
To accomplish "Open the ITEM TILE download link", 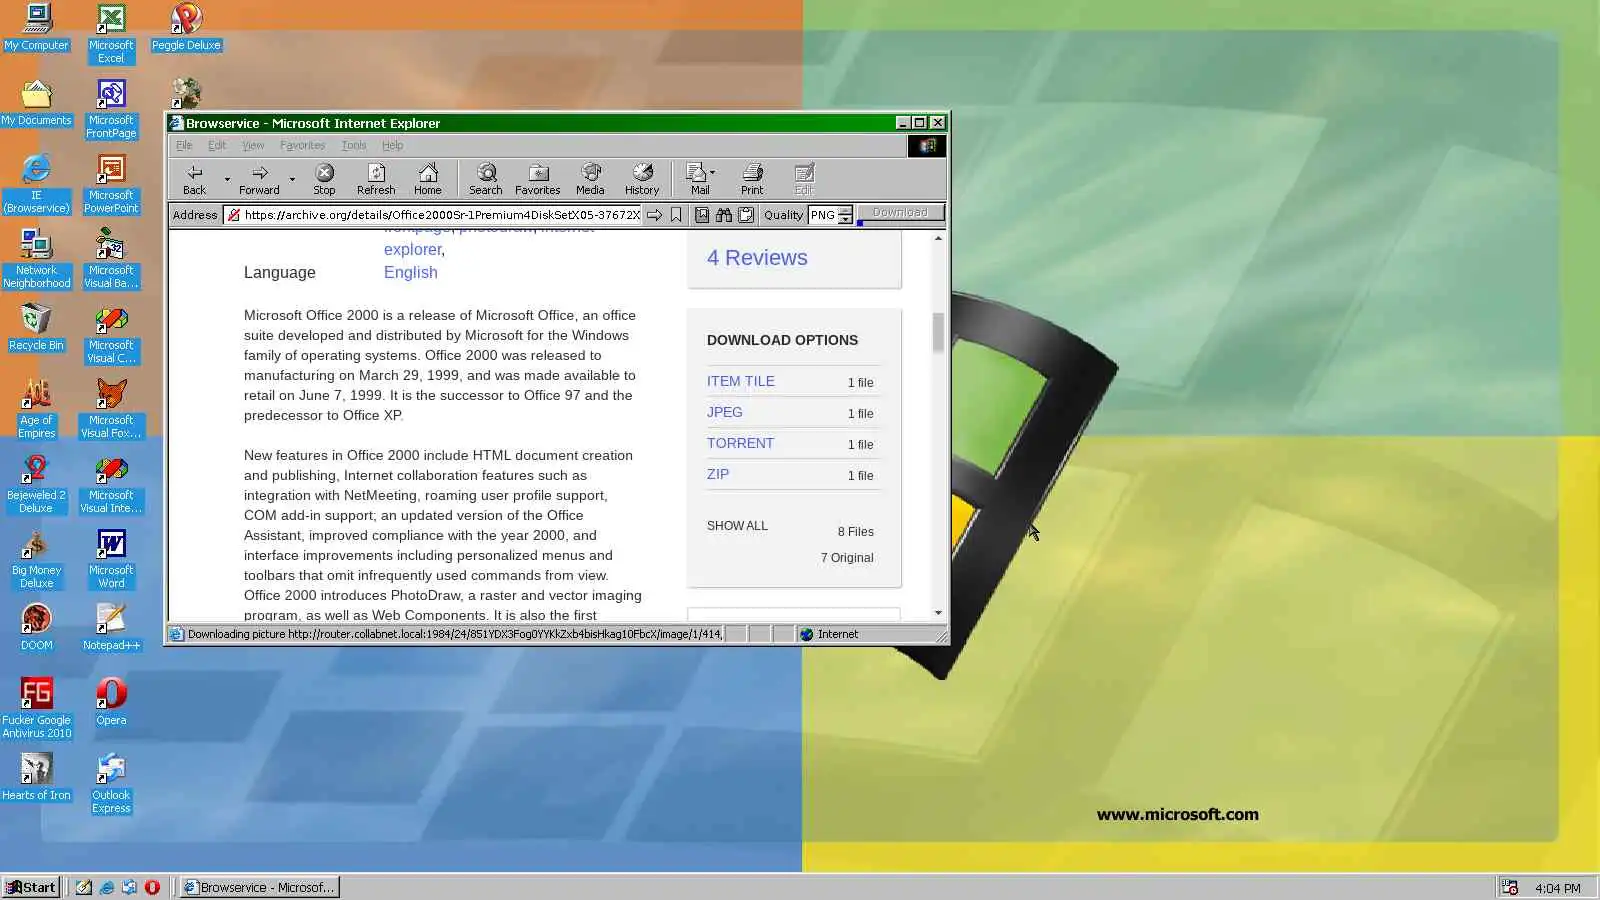I will (741, 381).
